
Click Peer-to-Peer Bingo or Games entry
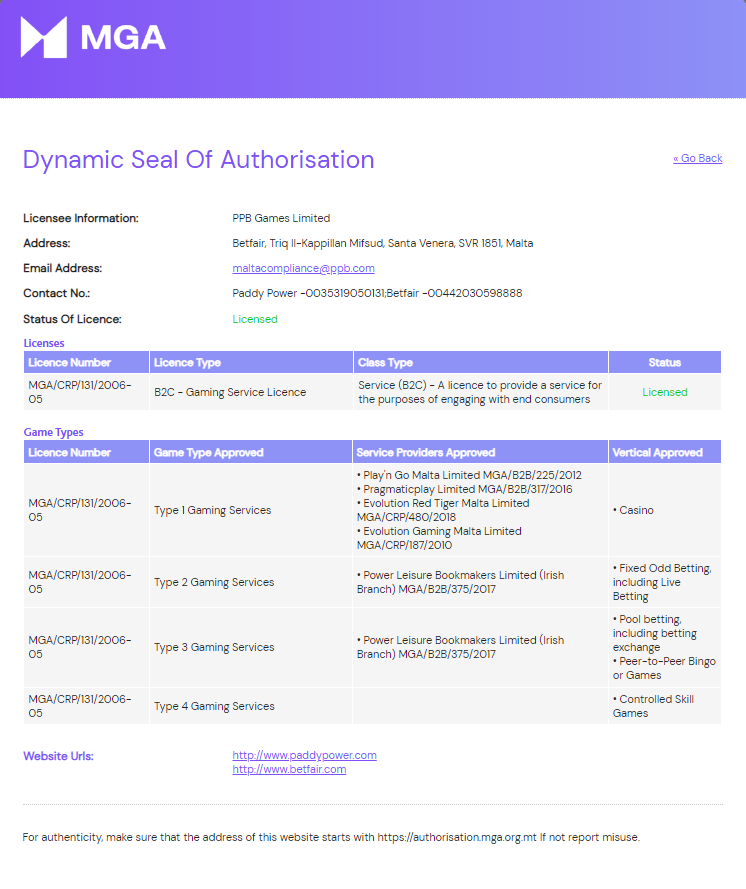[x=664, y=668]
